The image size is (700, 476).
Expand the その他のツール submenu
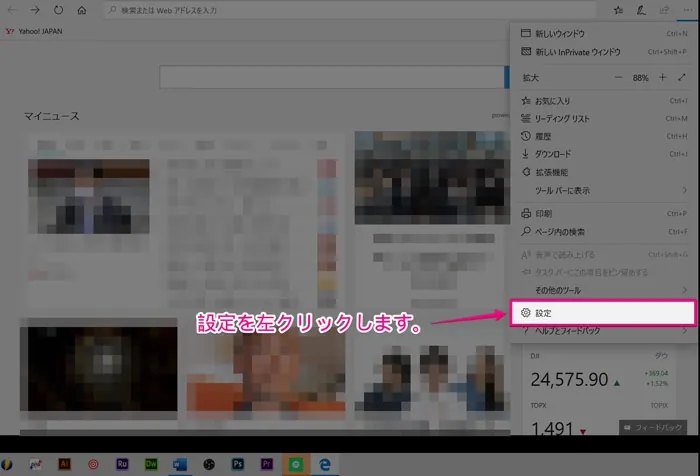click(x=604, y=290)
